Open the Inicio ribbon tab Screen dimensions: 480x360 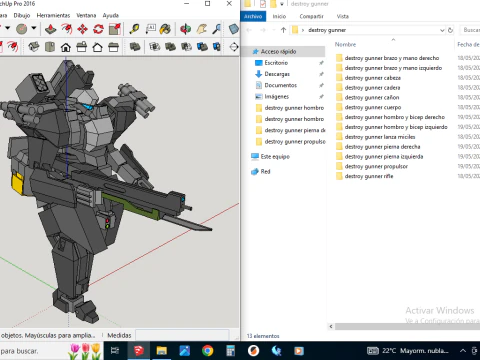pos(279,16)
